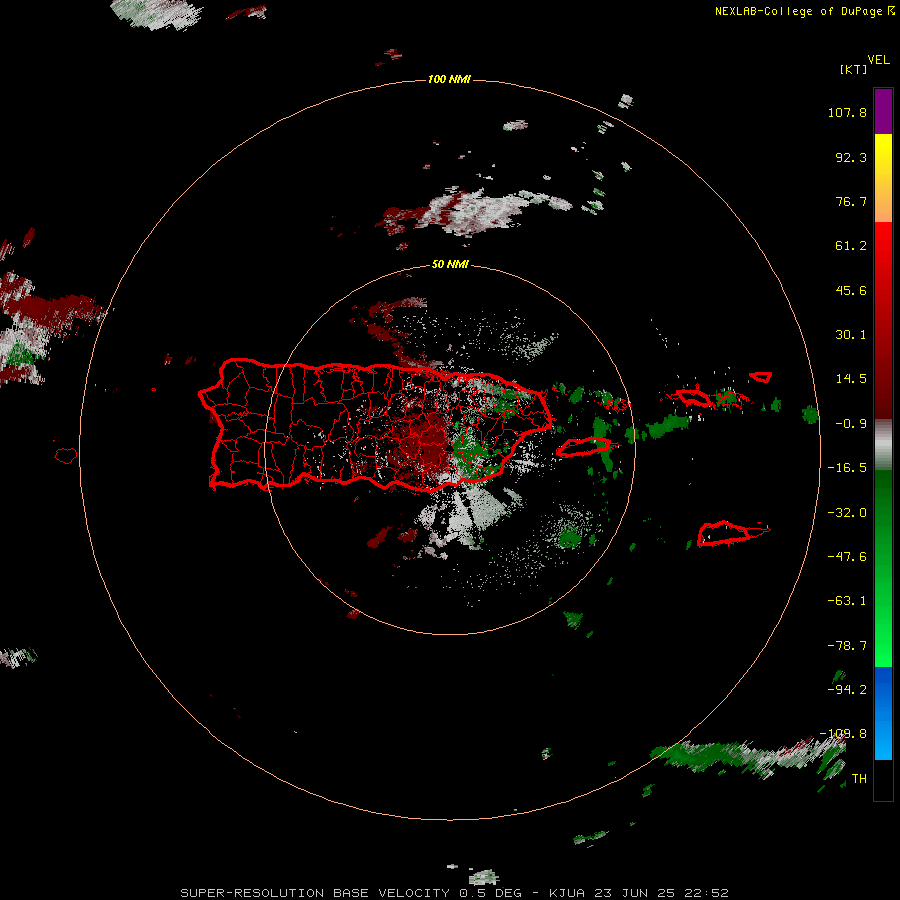The image size is (900, 900).
Task: Click the -63.1 legend value
Action: (847, 601)
